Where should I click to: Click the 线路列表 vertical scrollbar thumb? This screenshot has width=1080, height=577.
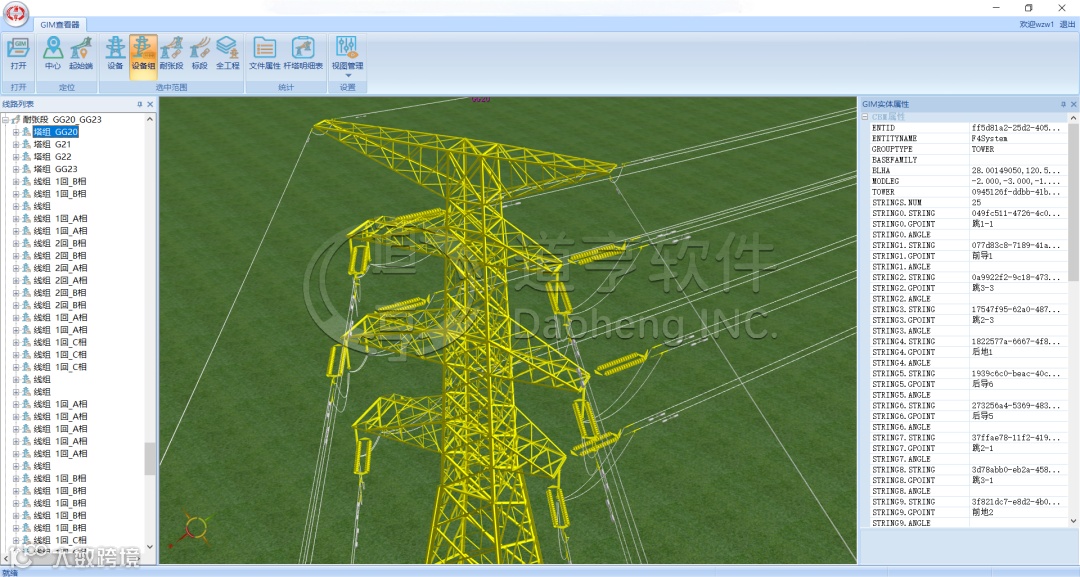coord(149,459)
